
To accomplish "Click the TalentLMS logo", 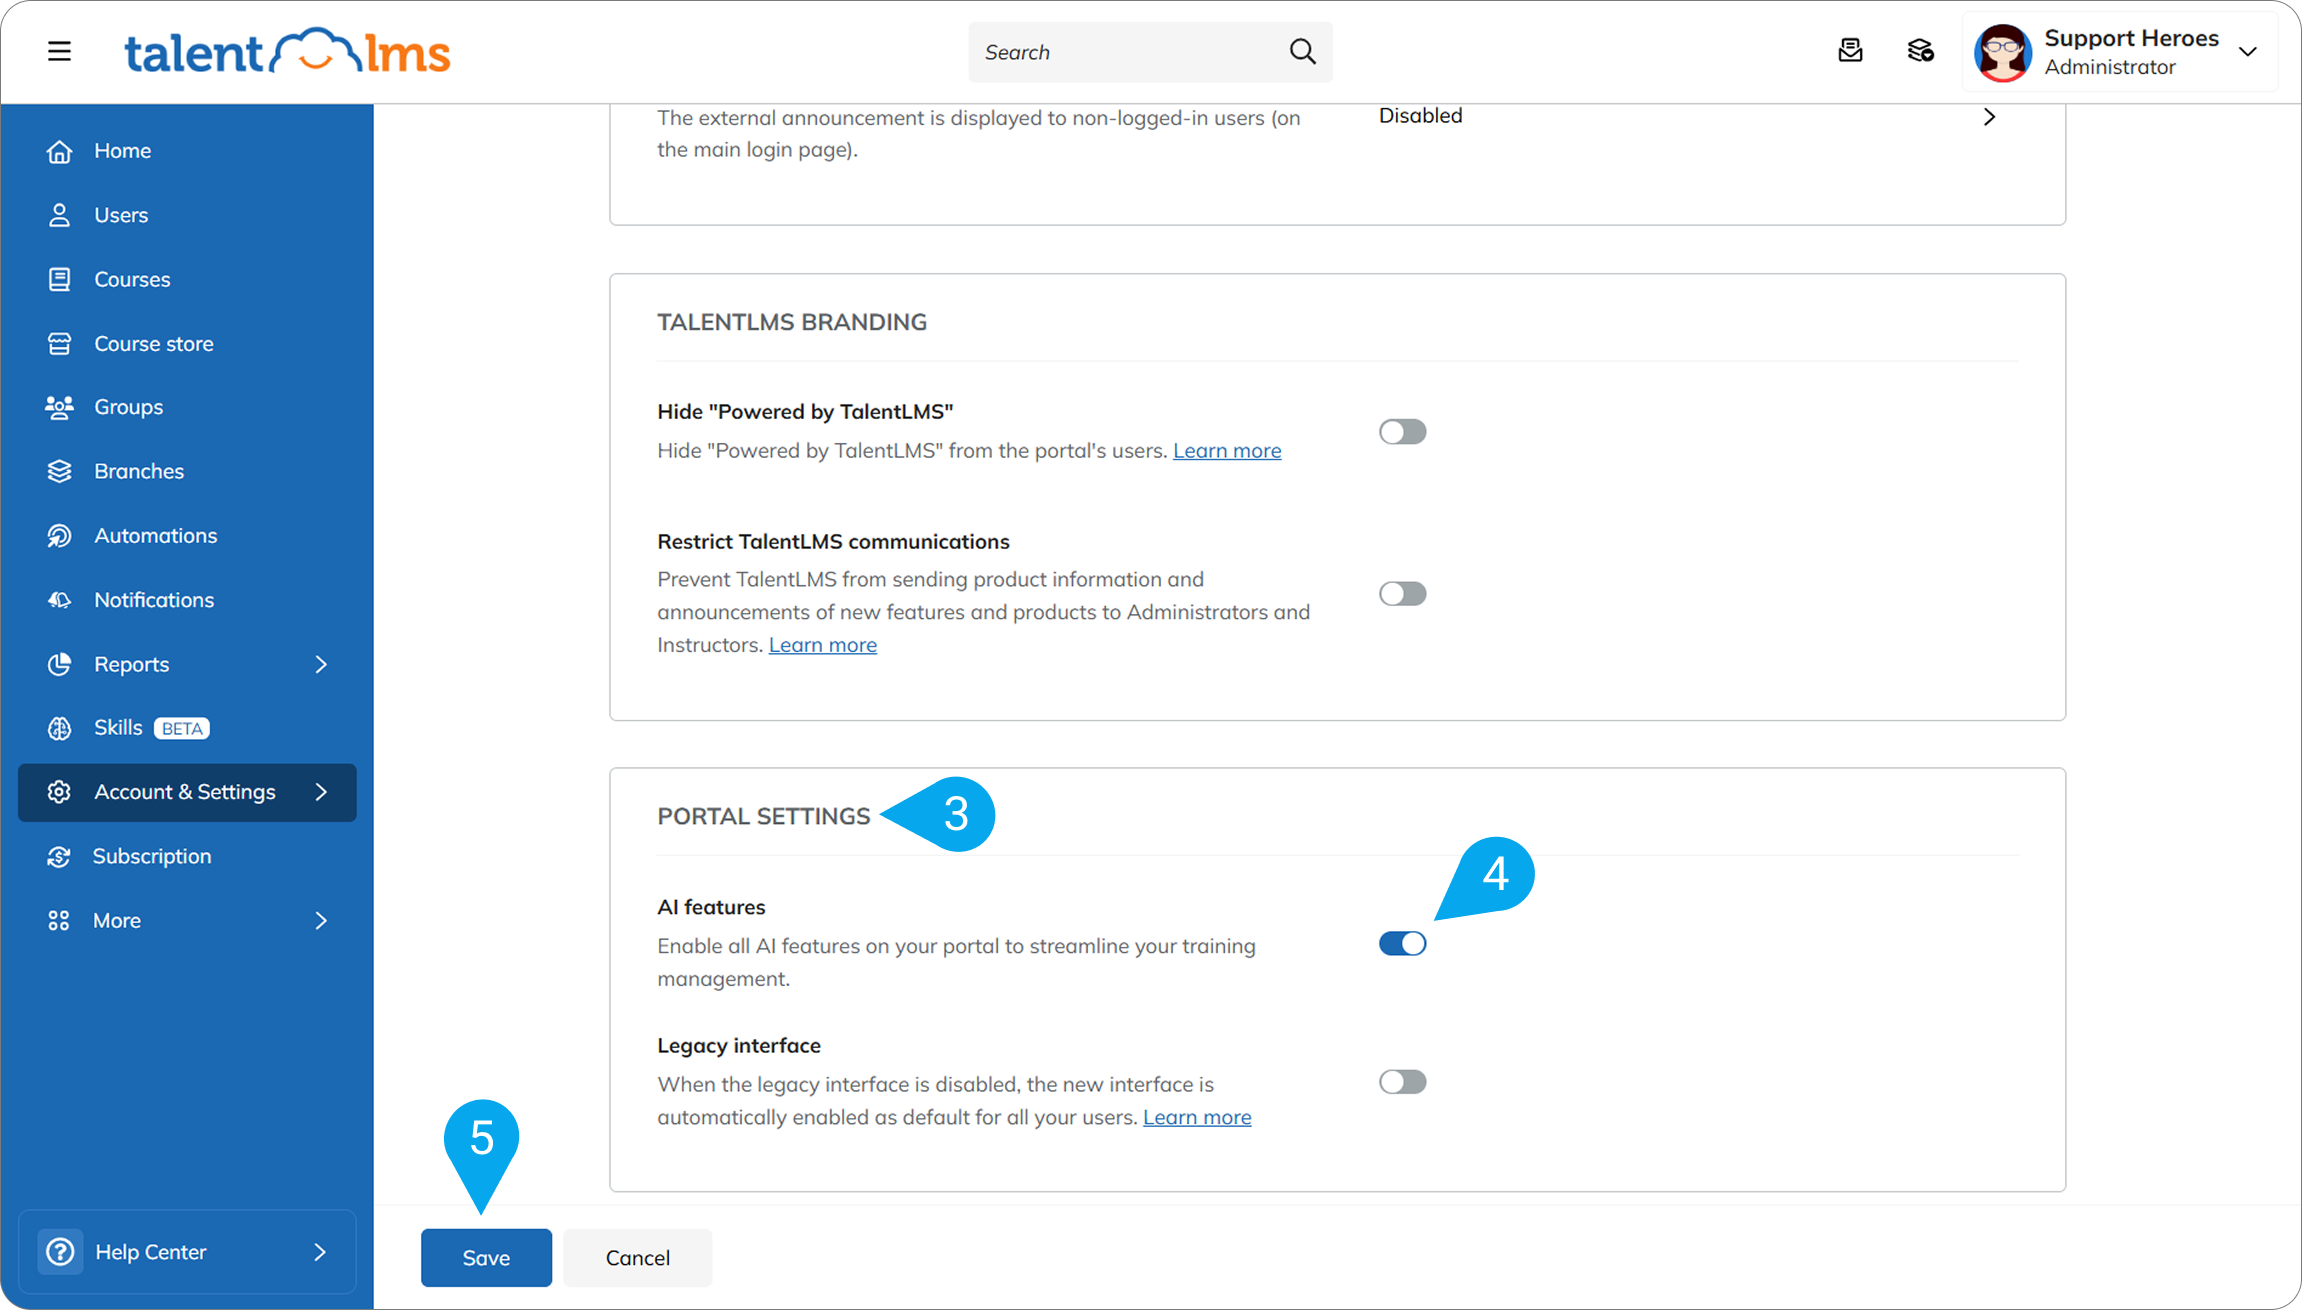I will [287, 51].
